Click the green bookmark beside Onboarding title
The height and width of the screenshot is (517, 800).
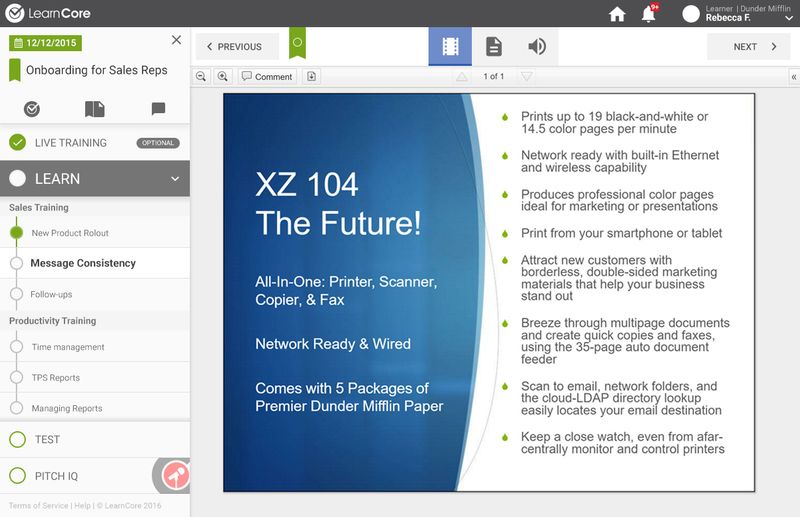(x=15, y=70)
